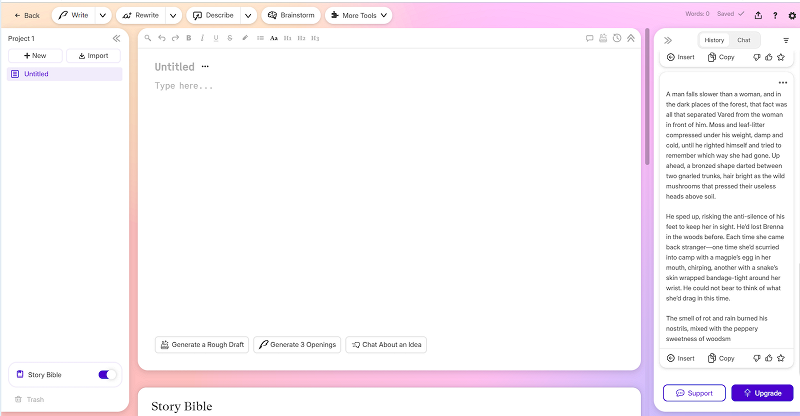
Task: Click the Untitled title field
Action: click(x=174, y=67)
